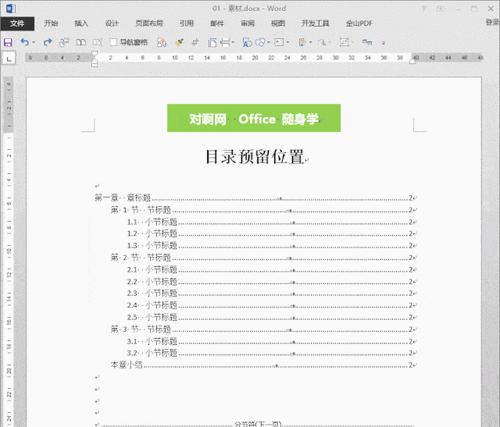Click the shapes icon in quick access toolbar
Screen dimensions: 500x427
tap(261, 42)
